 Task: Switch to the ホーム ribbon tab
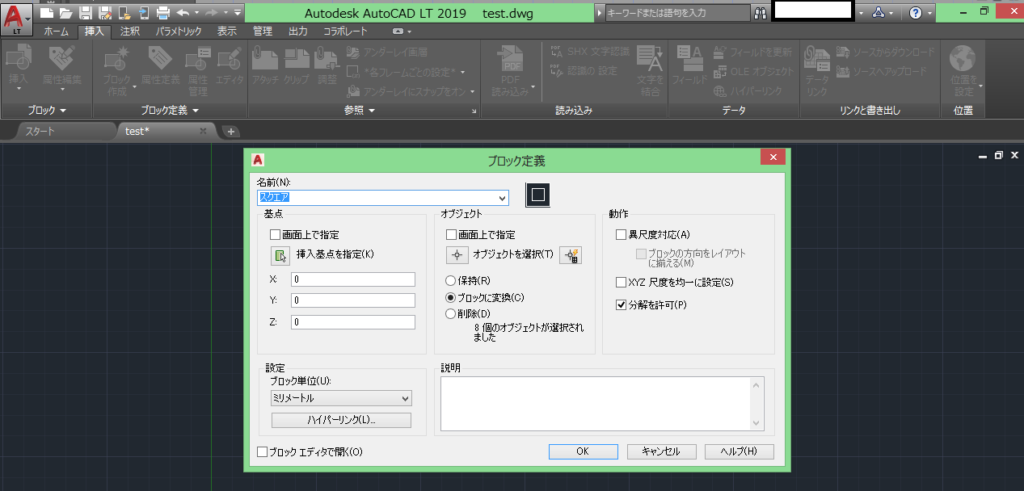(56, 31)
